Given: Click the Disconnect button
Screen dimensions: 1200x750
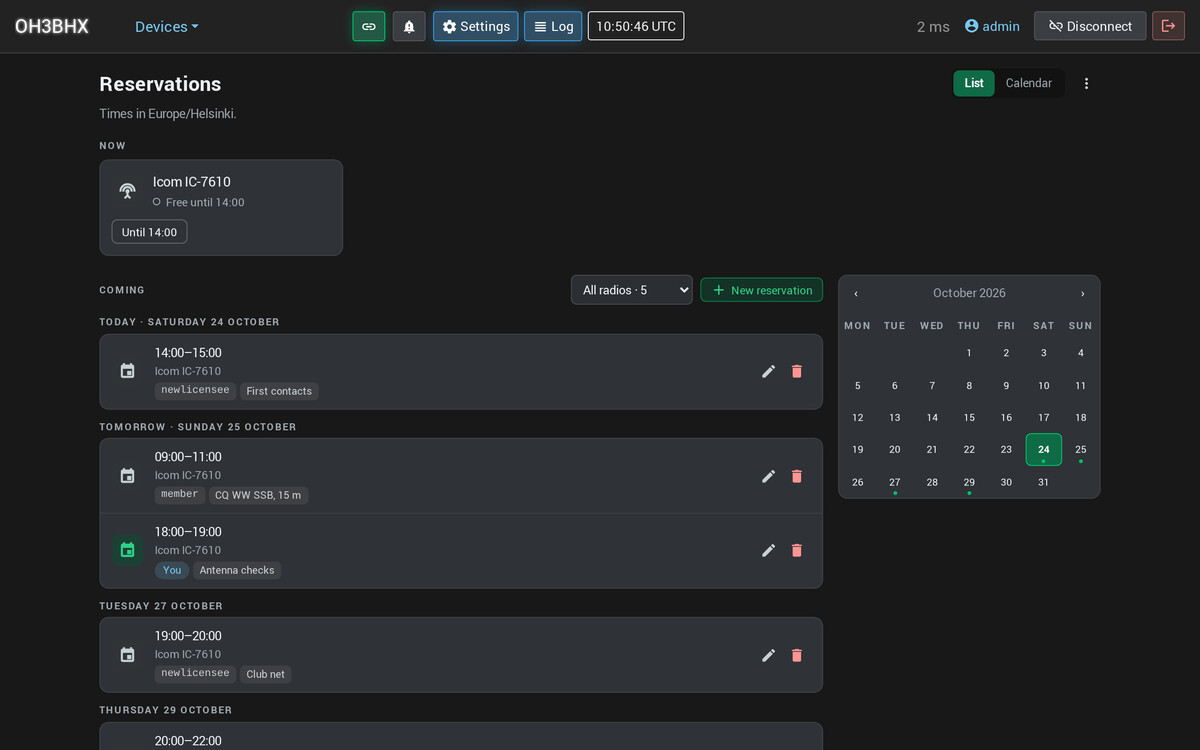Looking at the screenshot, I should pyautogui.click(x=1089, y=26).
